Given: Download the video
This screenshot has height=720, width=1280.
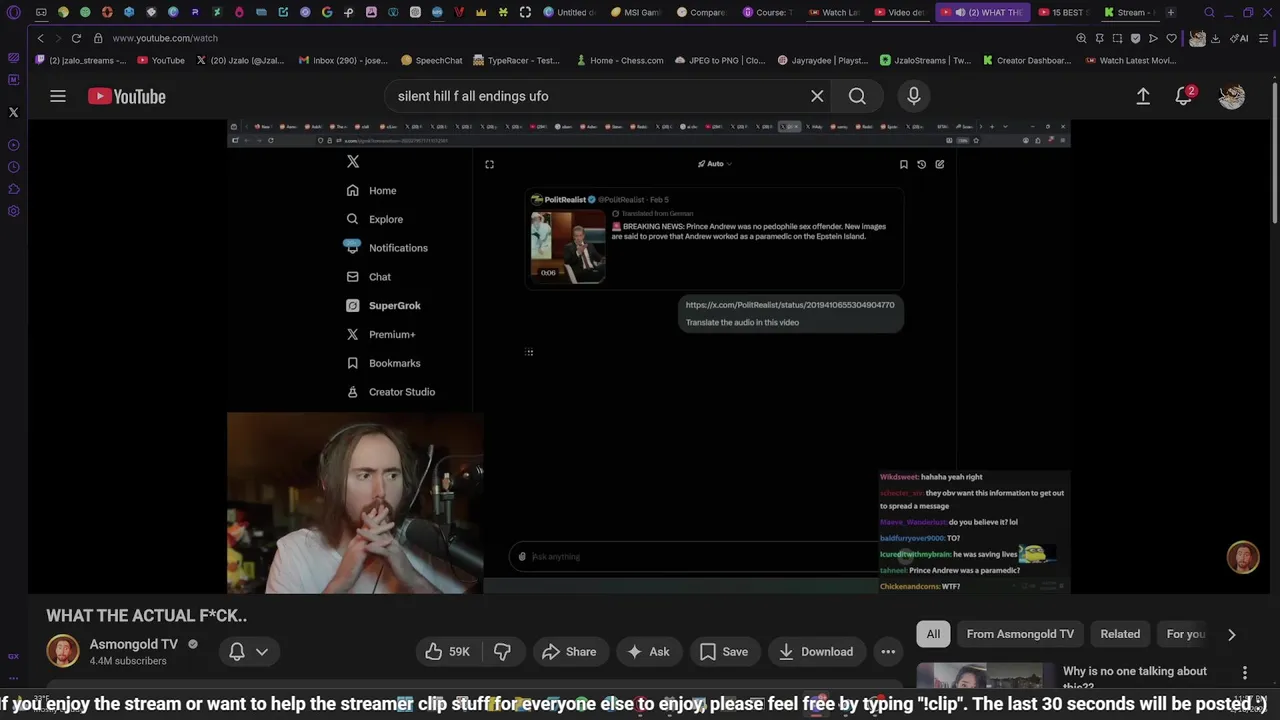Looking at the screenshot, I should click(x=816, y=651).
